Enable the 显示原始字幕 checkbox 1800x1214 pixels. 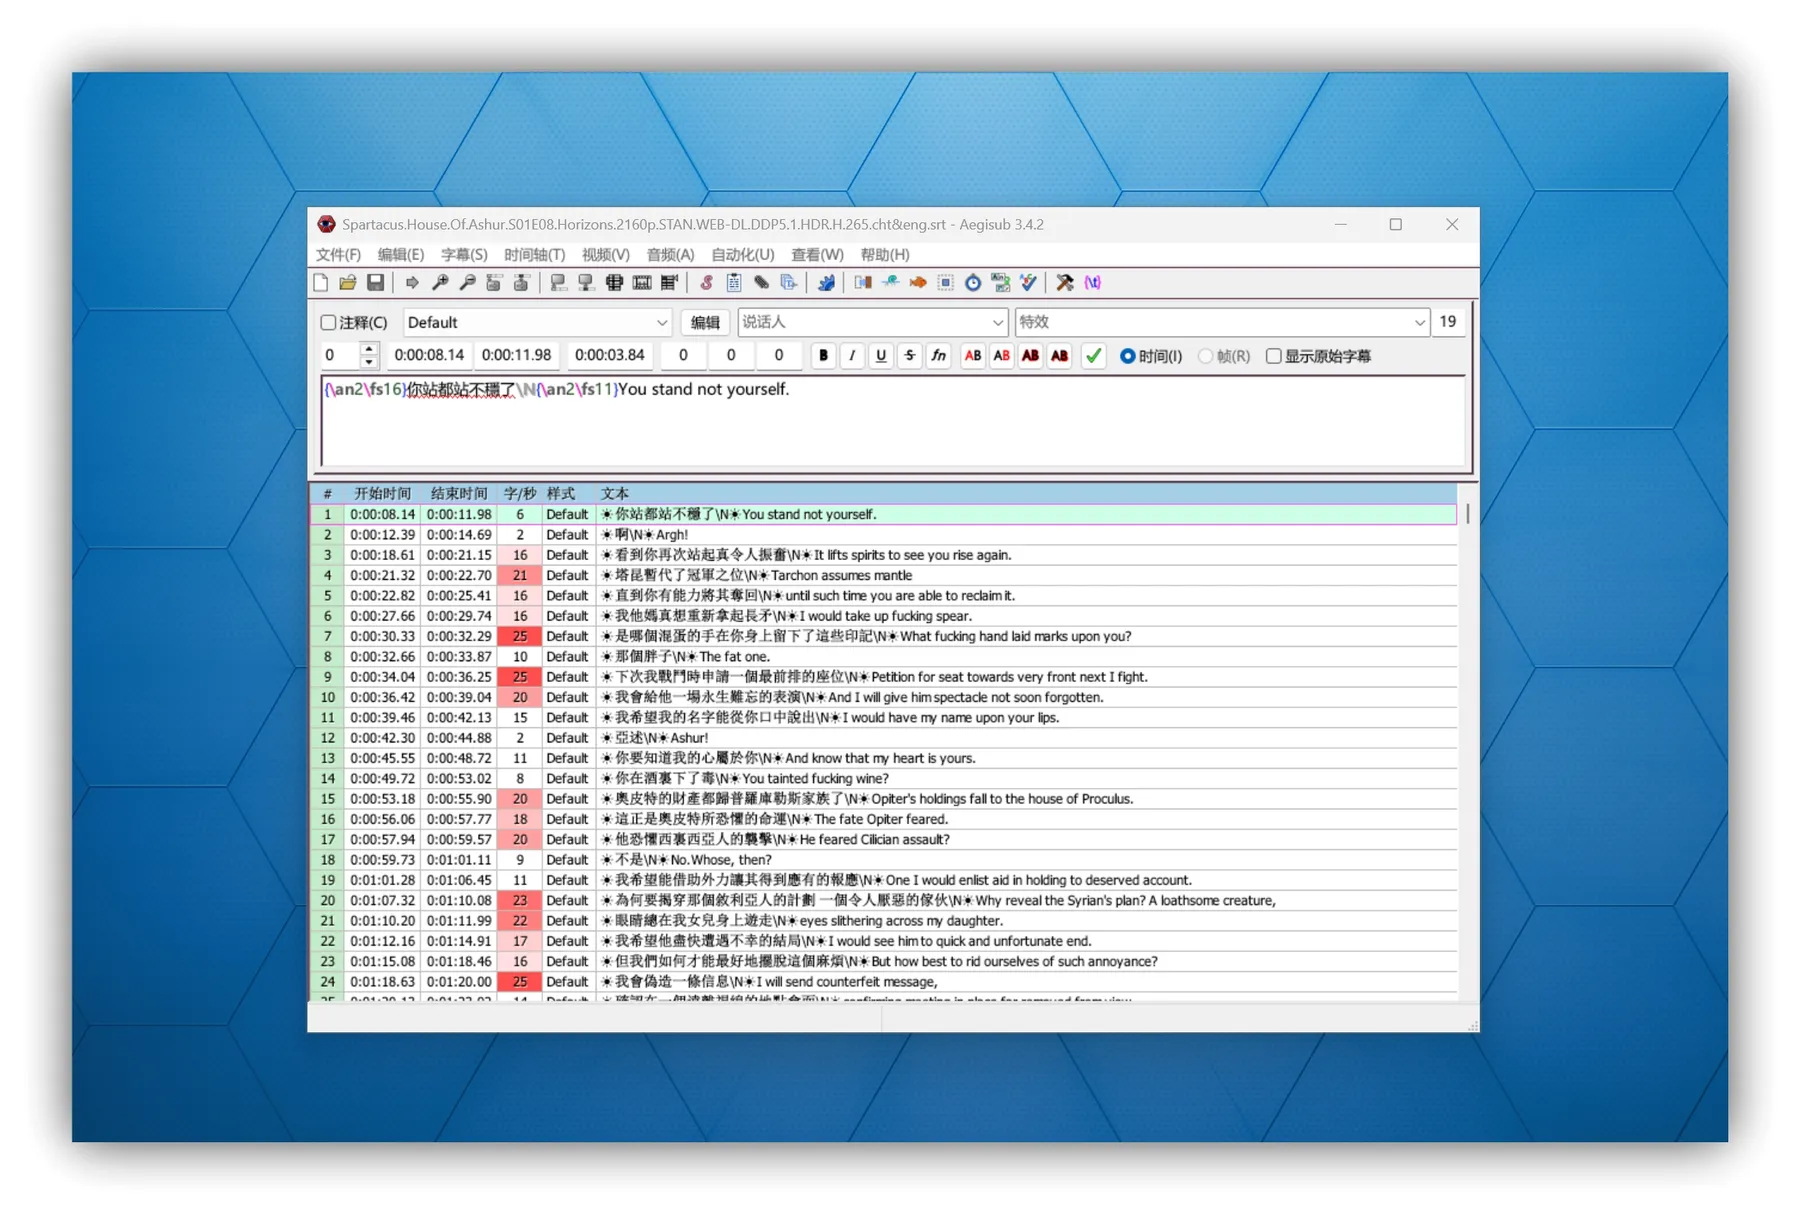click(1273, 356)
